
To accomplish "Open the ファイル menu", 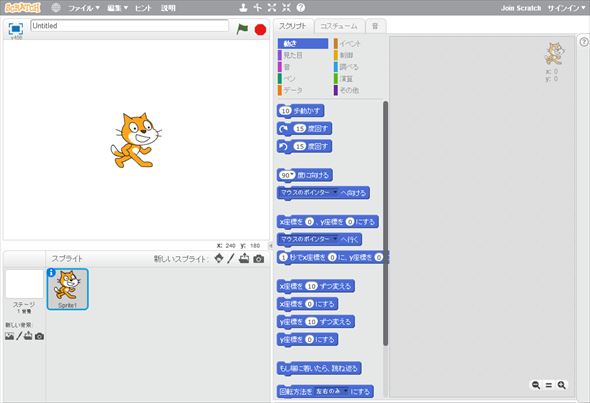I will pos(84,8).
